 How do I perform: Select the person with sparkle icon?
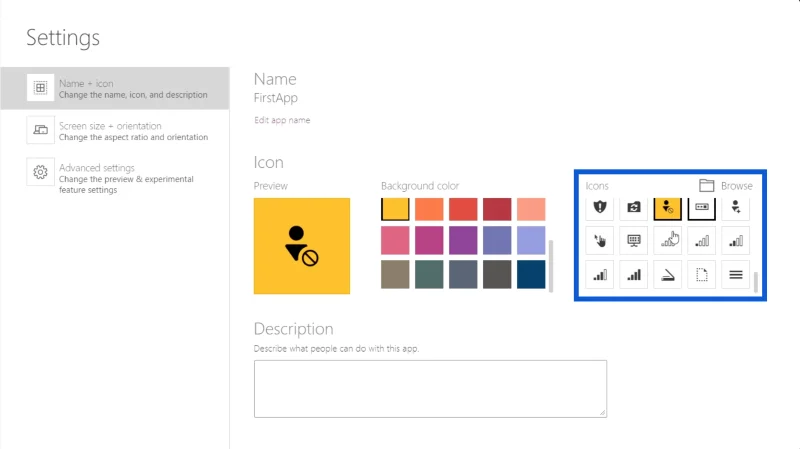[736, 207]
